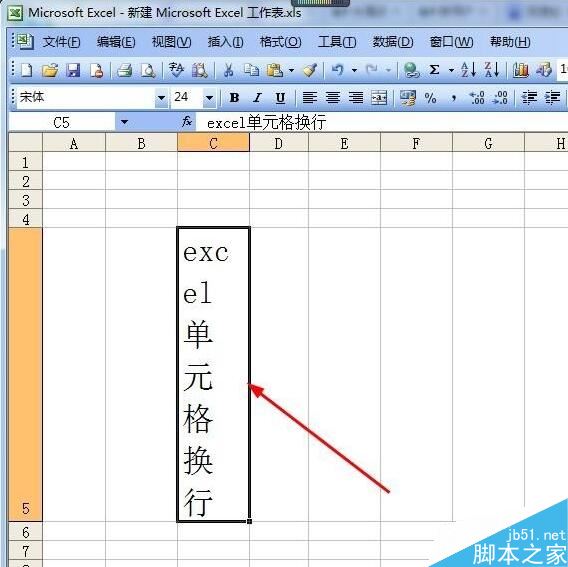Open the 帮助(H) menu

pyautogui.click(x=510, y=42)
